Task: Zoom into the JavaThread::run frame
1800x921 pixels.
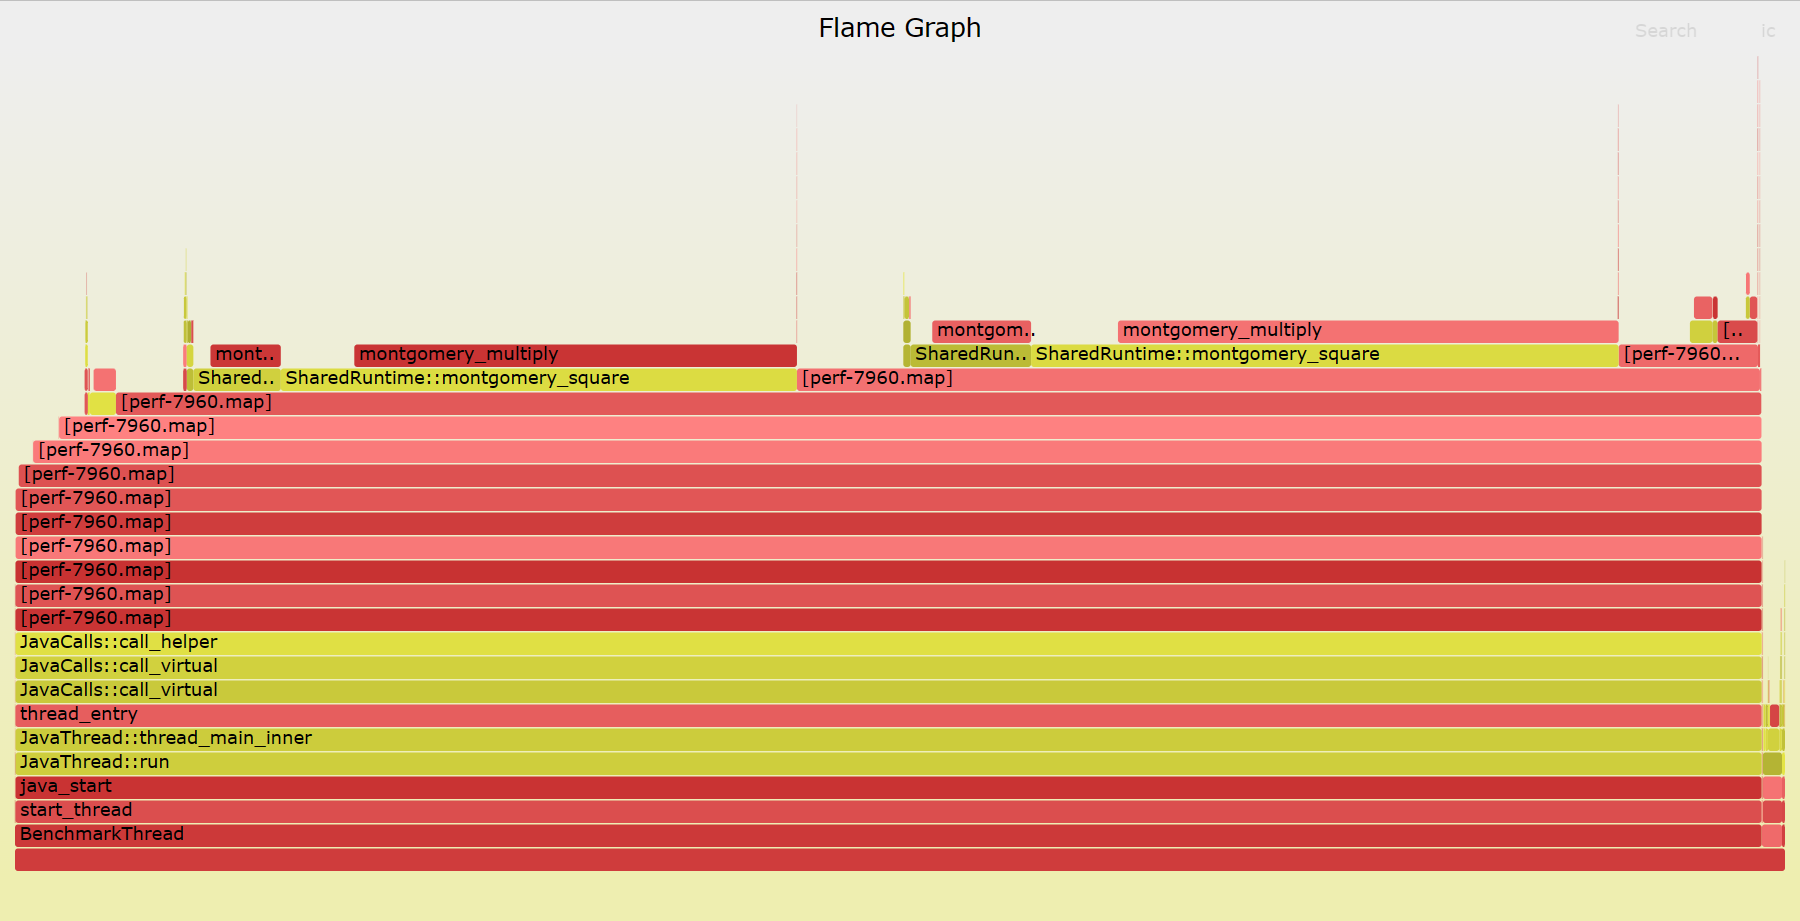Action: tap(888, 763)
